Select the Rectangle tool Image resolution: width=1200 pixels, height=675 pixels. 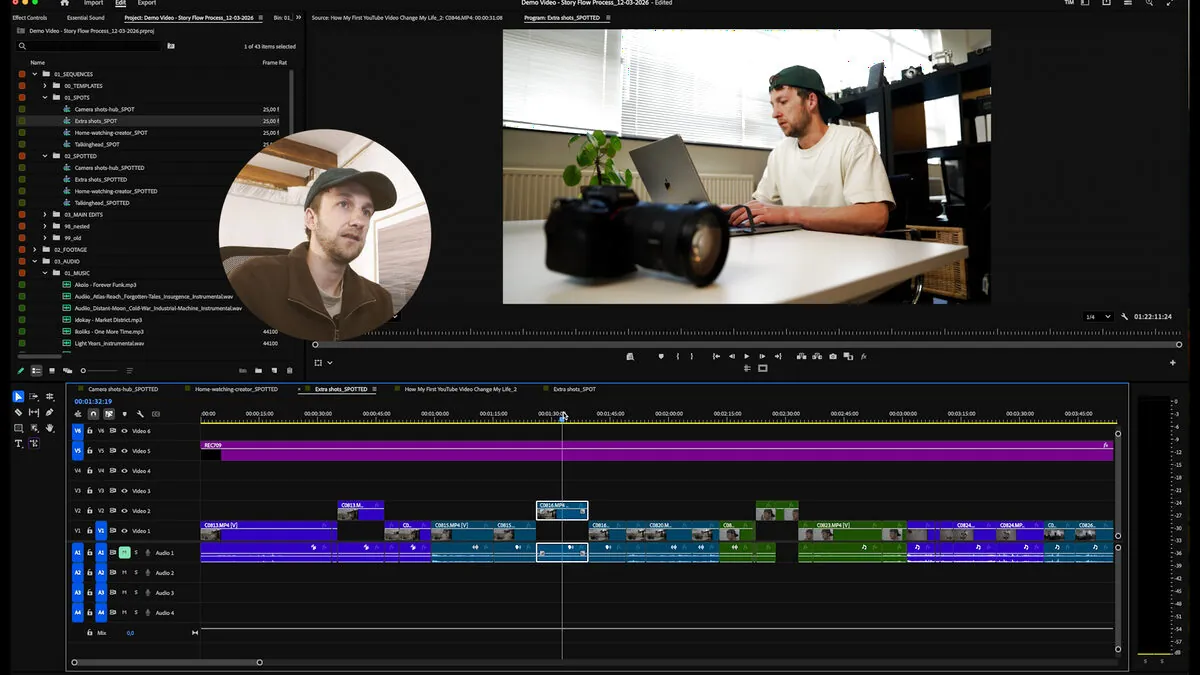[18, 428]
